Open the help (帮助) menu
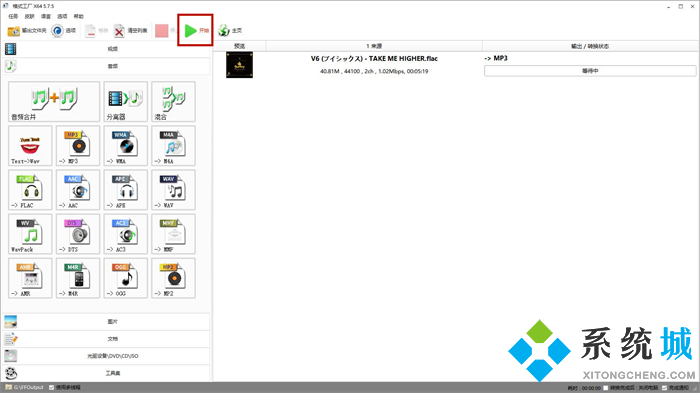This screenshot has width=700, height=393. coord(79,17)
